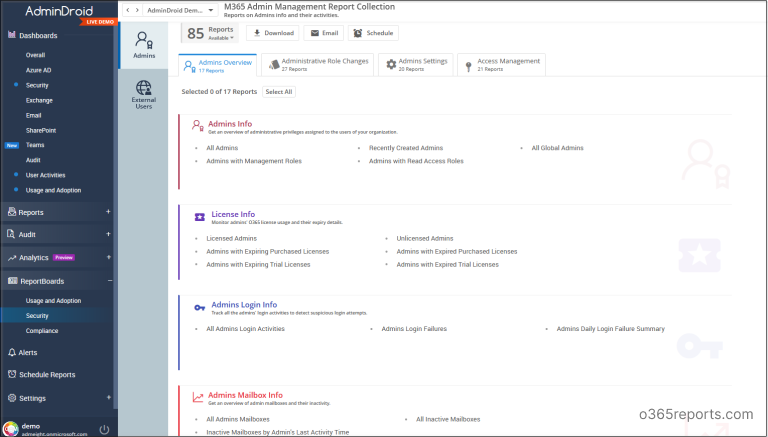
Task: Switch to Access Management tab
Action: [502, 65]
